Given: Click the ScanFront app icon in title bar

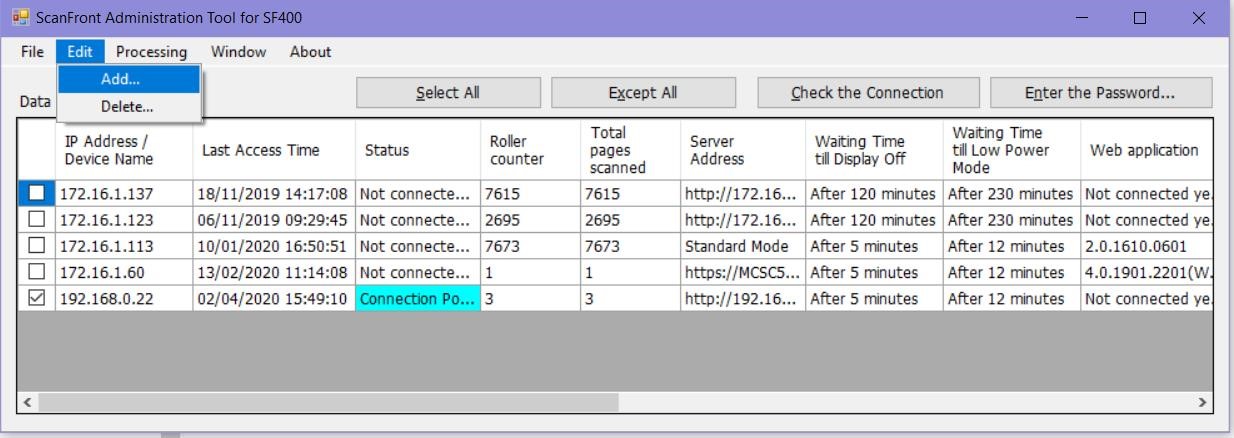Looking at the screenshot, I should (19, 18).
